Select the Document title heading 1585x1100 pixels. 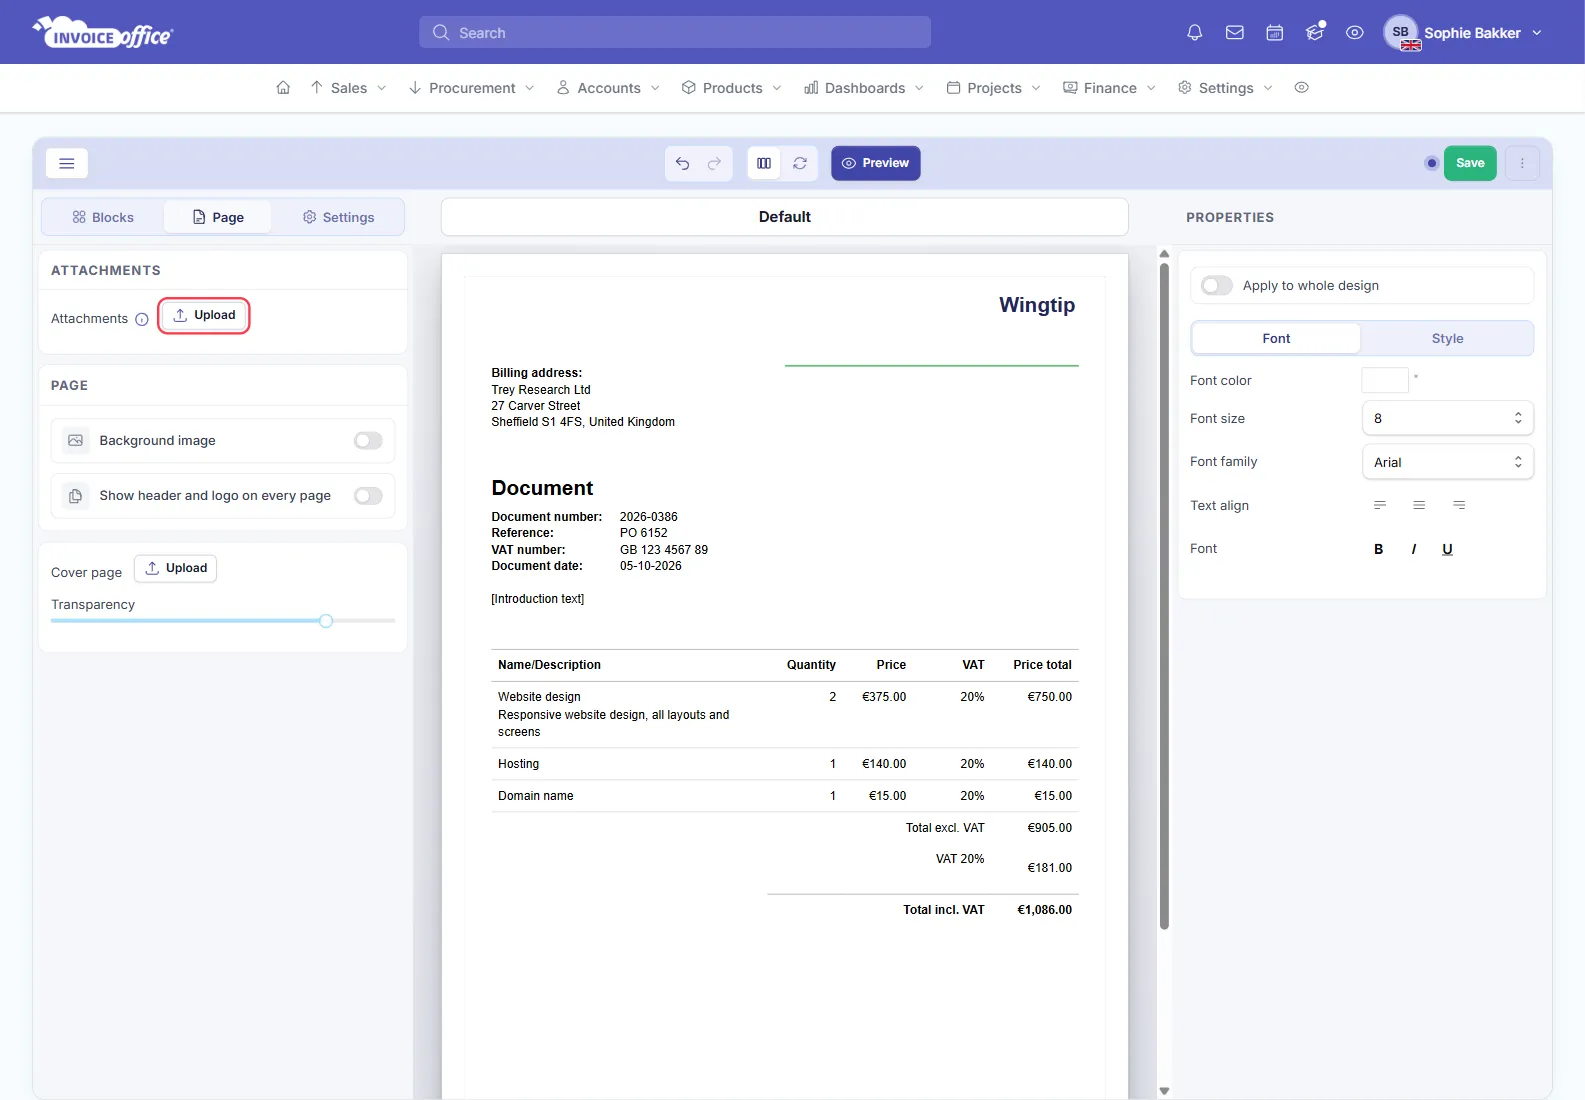tap(542, 488)
